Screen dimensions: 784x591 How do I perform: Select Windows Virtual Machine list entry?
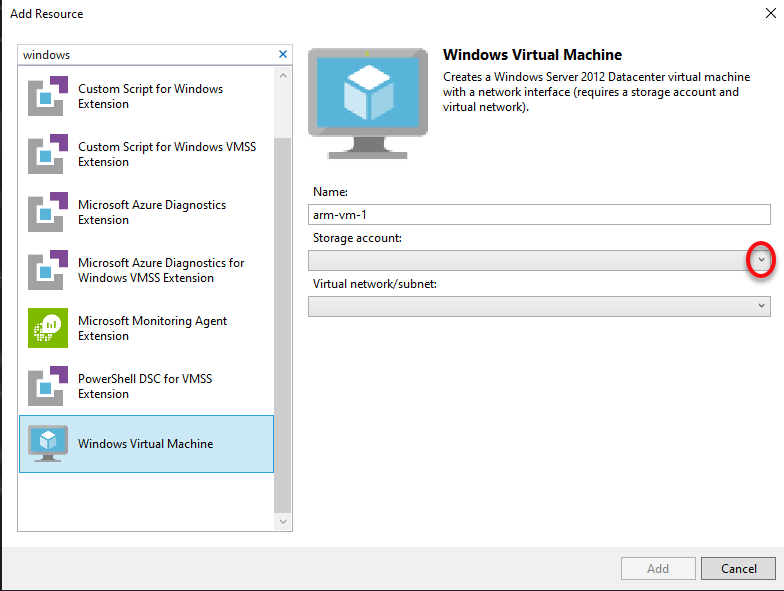coord(146,444)
